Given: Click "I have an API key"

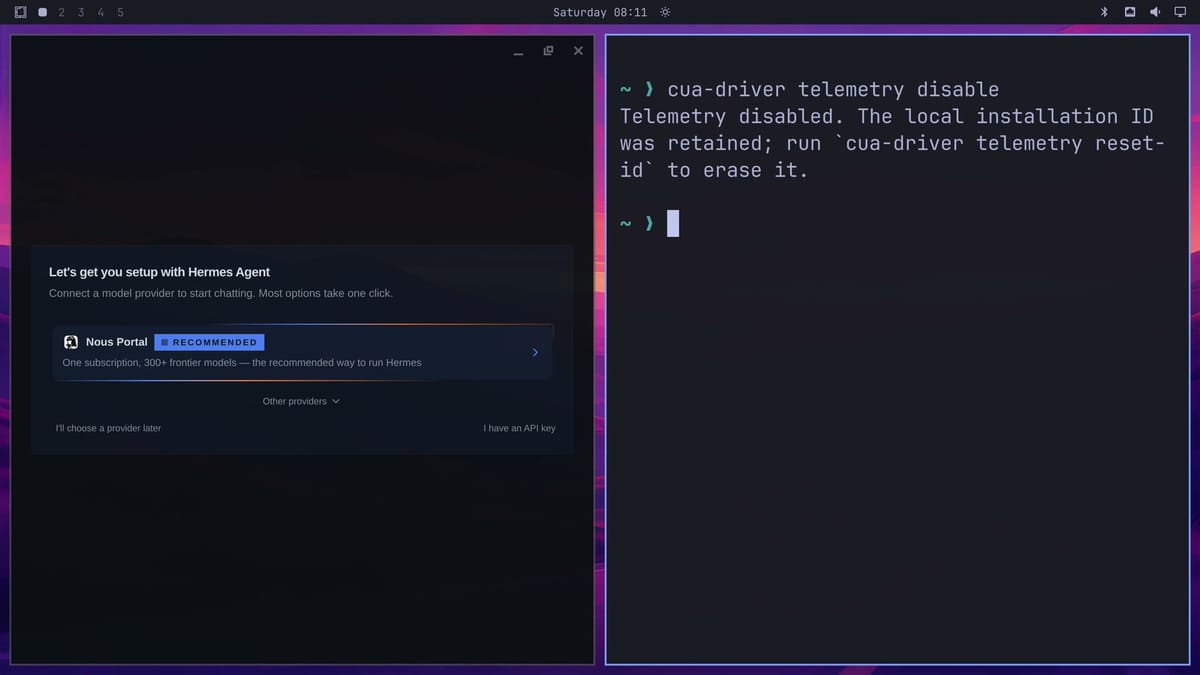Looking at the screenshot, I should [519, 428].
